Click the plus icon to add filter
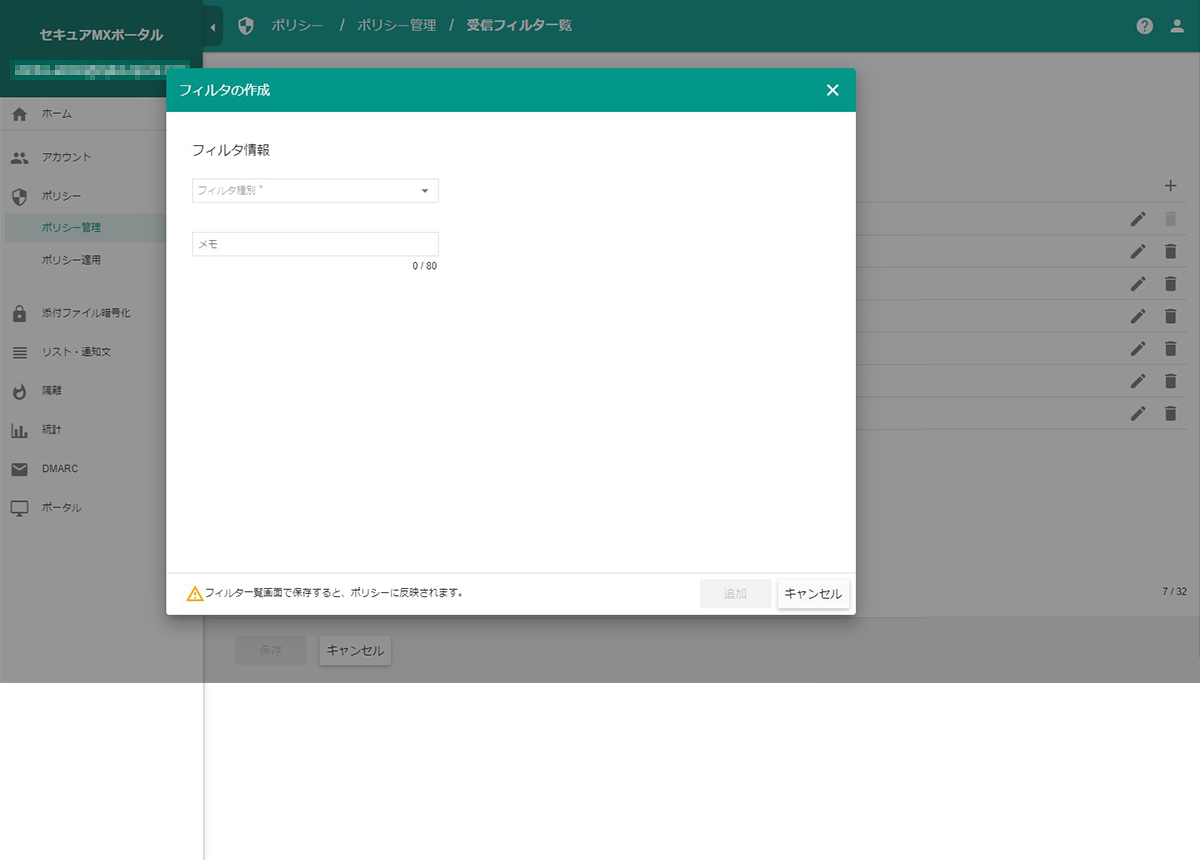Screen dimensions: 1200x860 1170,186
